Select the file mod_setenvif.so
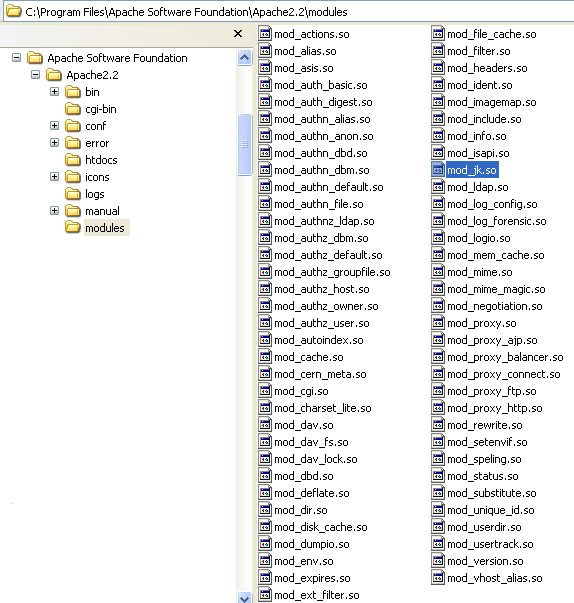Image resolution: width=574 pixels, height=603 pixels. click(x=487, y=442)
